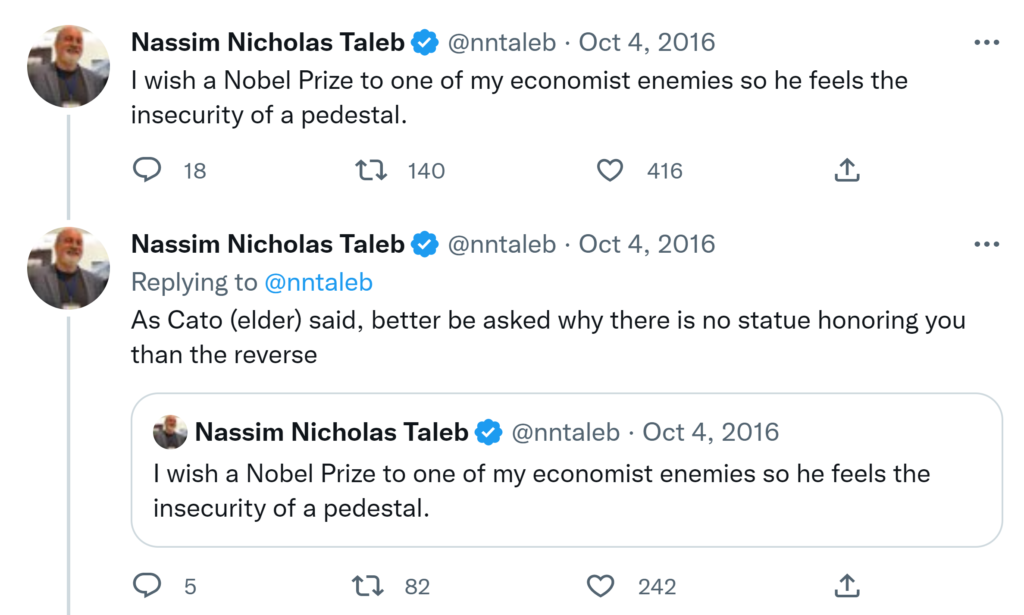View the first tweet's profile avatar
The image size is (1024, 615).
click(x=68, y=66)
